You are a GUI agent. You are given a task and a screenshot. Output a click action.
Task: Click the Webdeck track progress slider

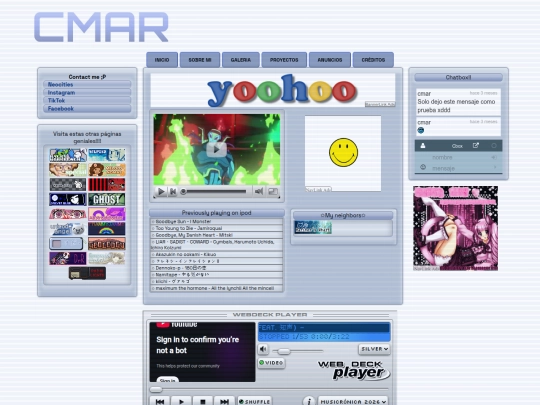269,390
